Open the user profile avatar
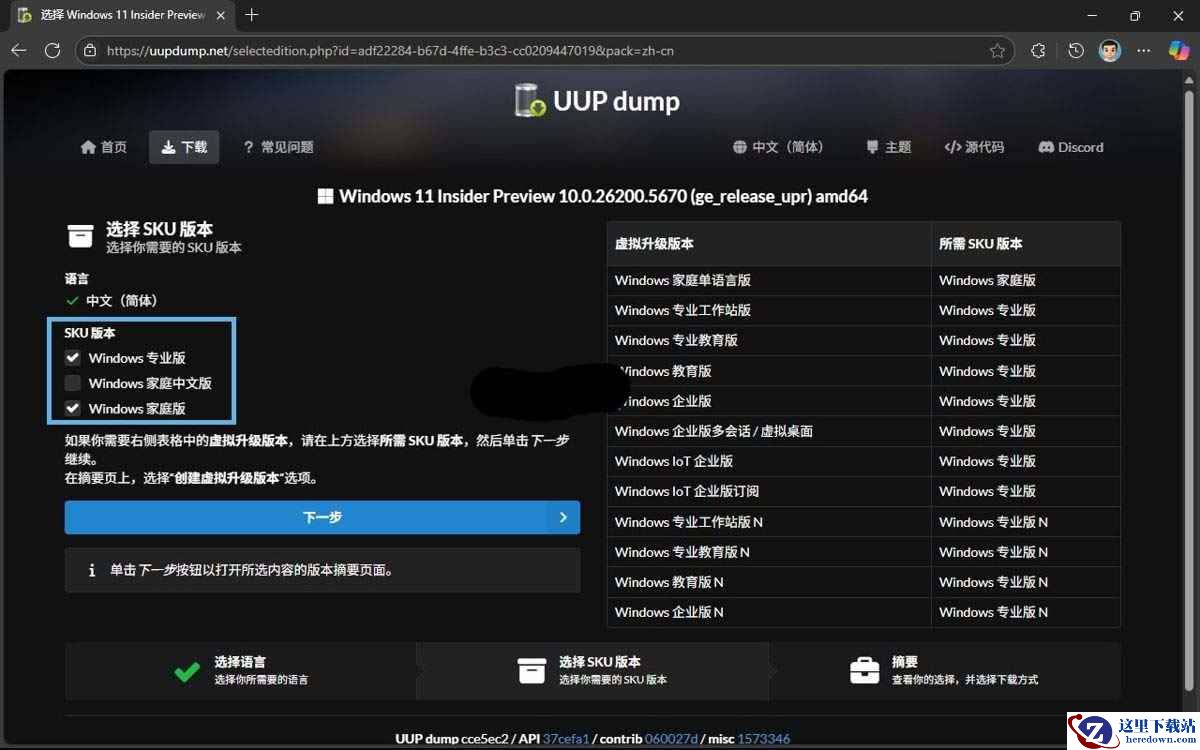The height and width of the screenshot is (750, 1200). point(1110,50)
